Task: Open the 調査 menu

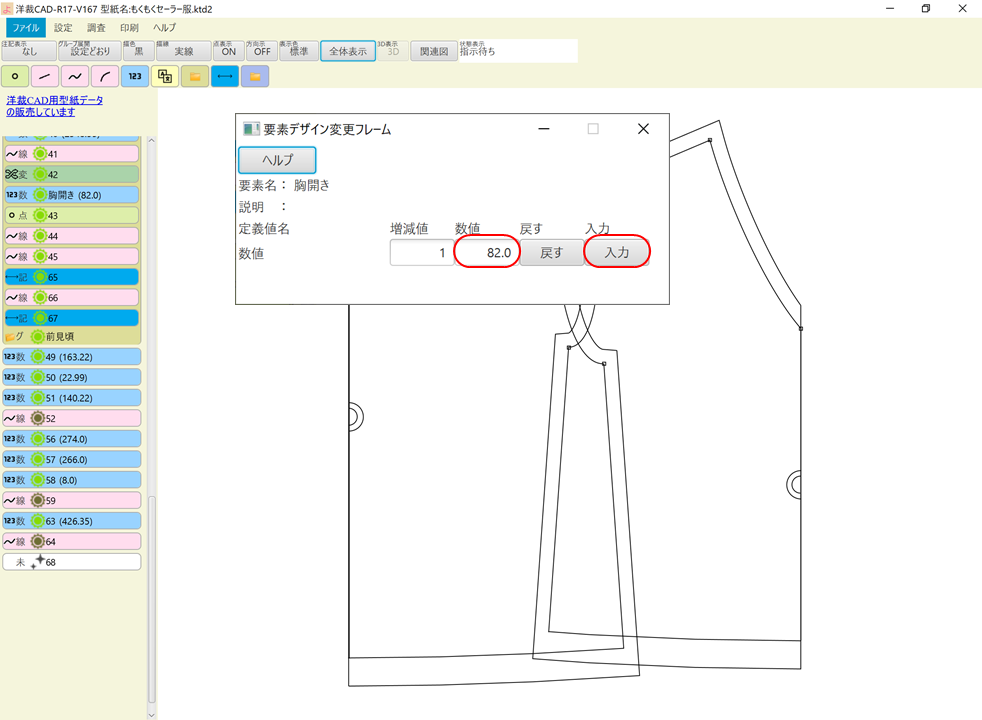Action: tap(95, 28)
